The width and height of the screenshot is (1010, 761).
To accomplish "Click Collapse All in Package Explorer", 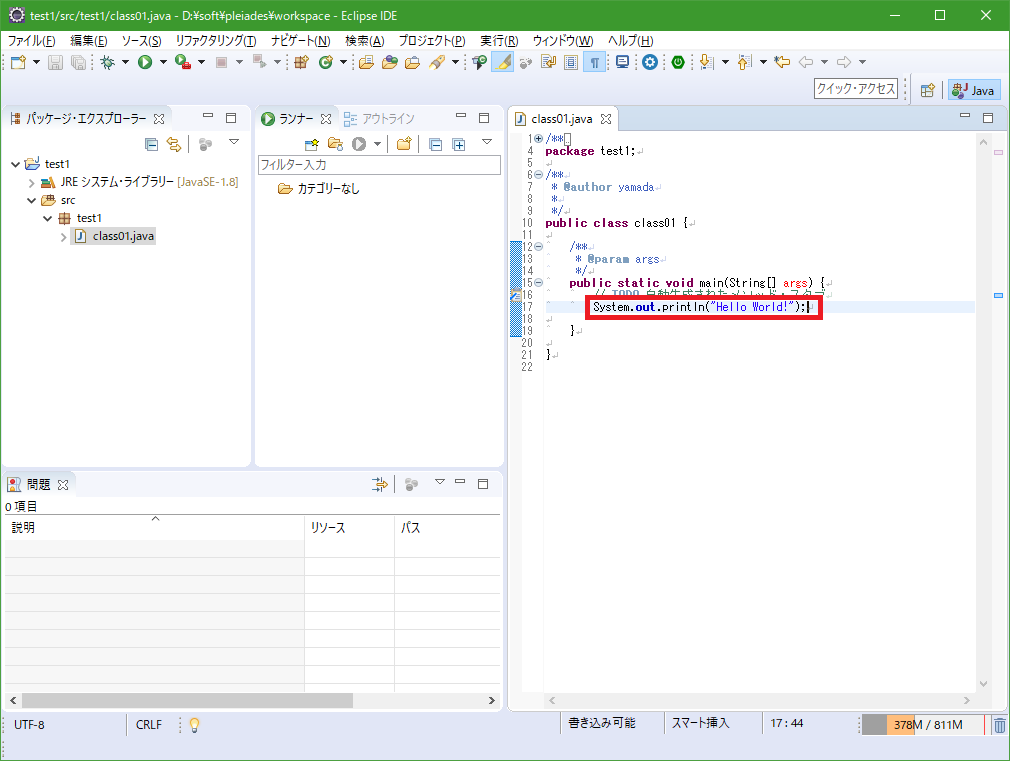I will (x=151, y=144).
